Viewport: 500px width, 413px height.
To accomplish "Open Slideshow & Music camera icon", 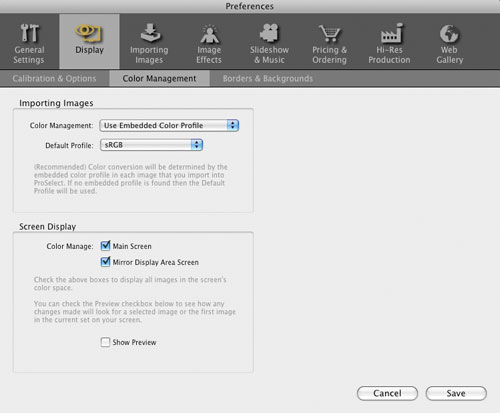I will pyautogui.click(x=269, y=33).
